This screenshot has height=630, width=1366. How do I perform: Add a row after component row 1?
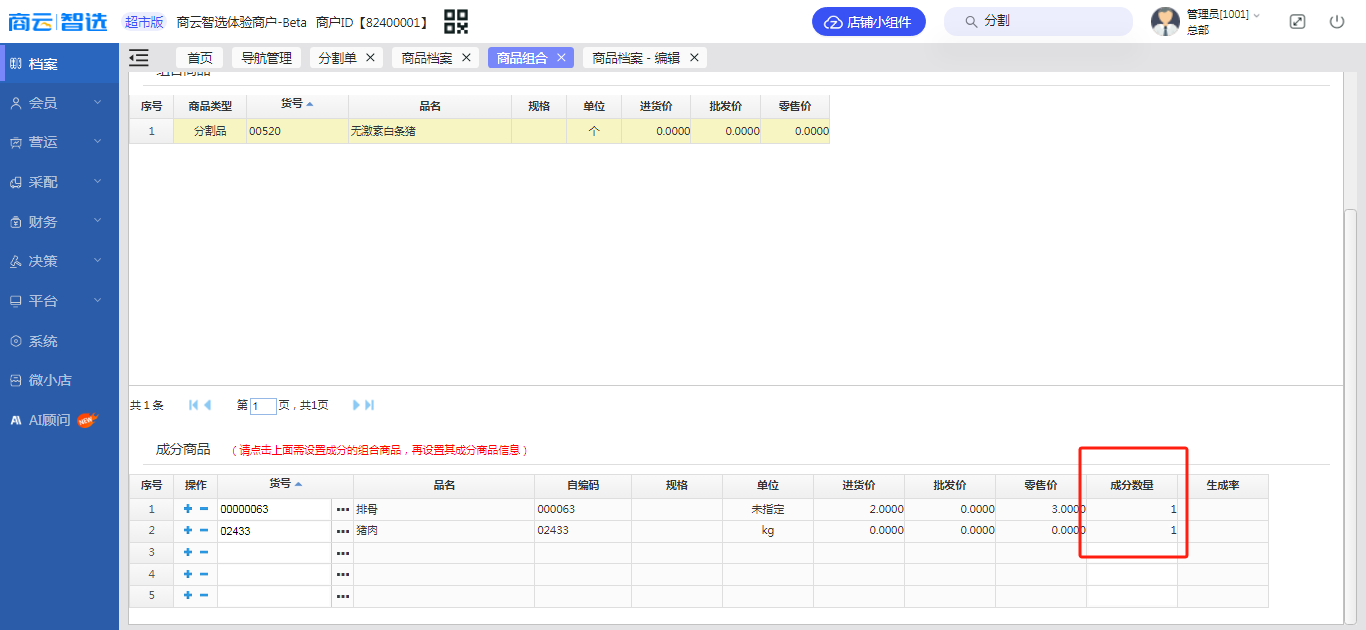coord(188,509)
